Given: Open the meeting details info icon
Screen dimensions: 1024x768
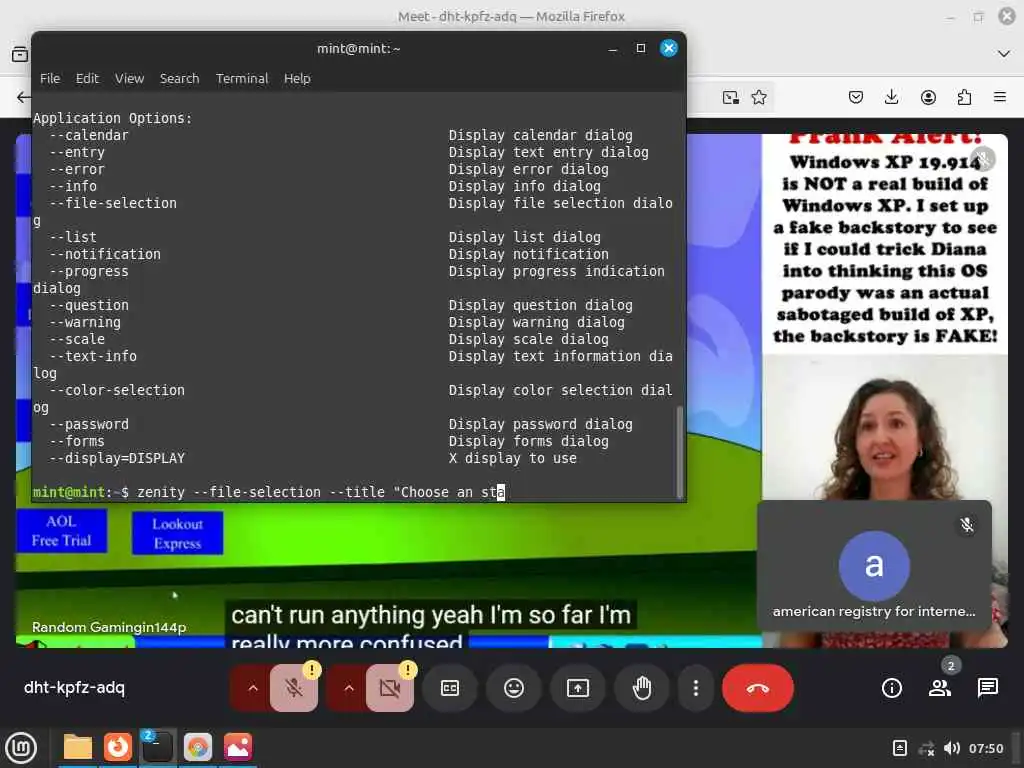Looking at the screenshot, I should [891, 688].
